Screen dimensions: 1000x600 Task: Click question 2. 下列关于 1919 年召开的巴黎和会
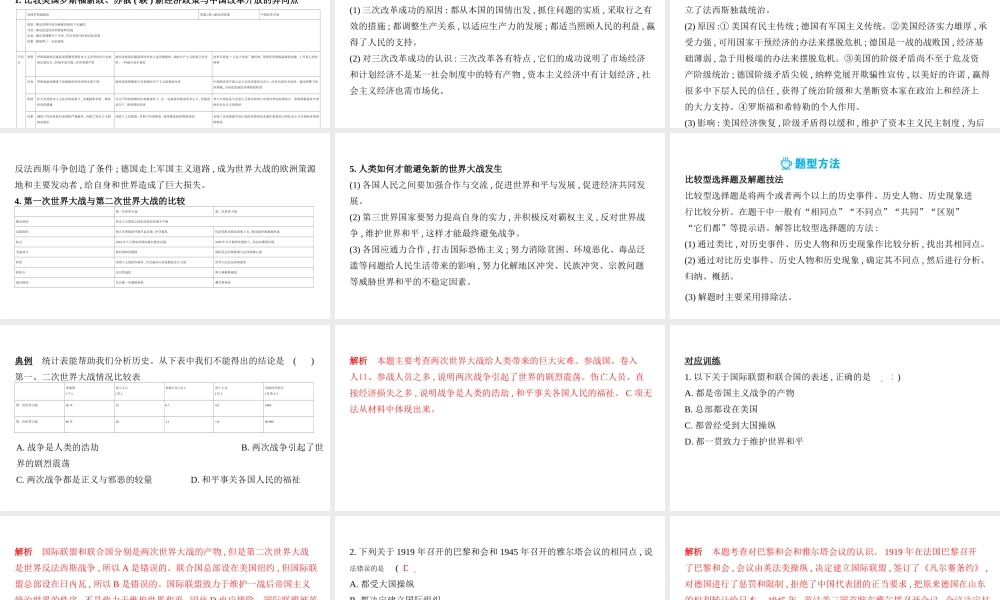pos(501,552)
